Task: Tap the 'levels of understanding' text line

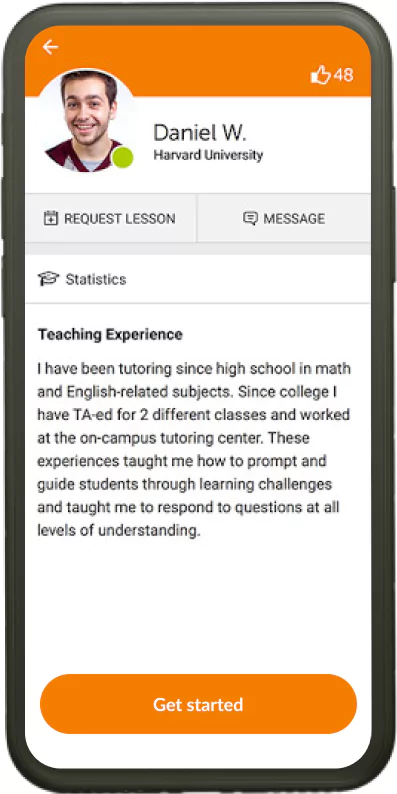Action: pyautogui.click(x=119, y=530)
